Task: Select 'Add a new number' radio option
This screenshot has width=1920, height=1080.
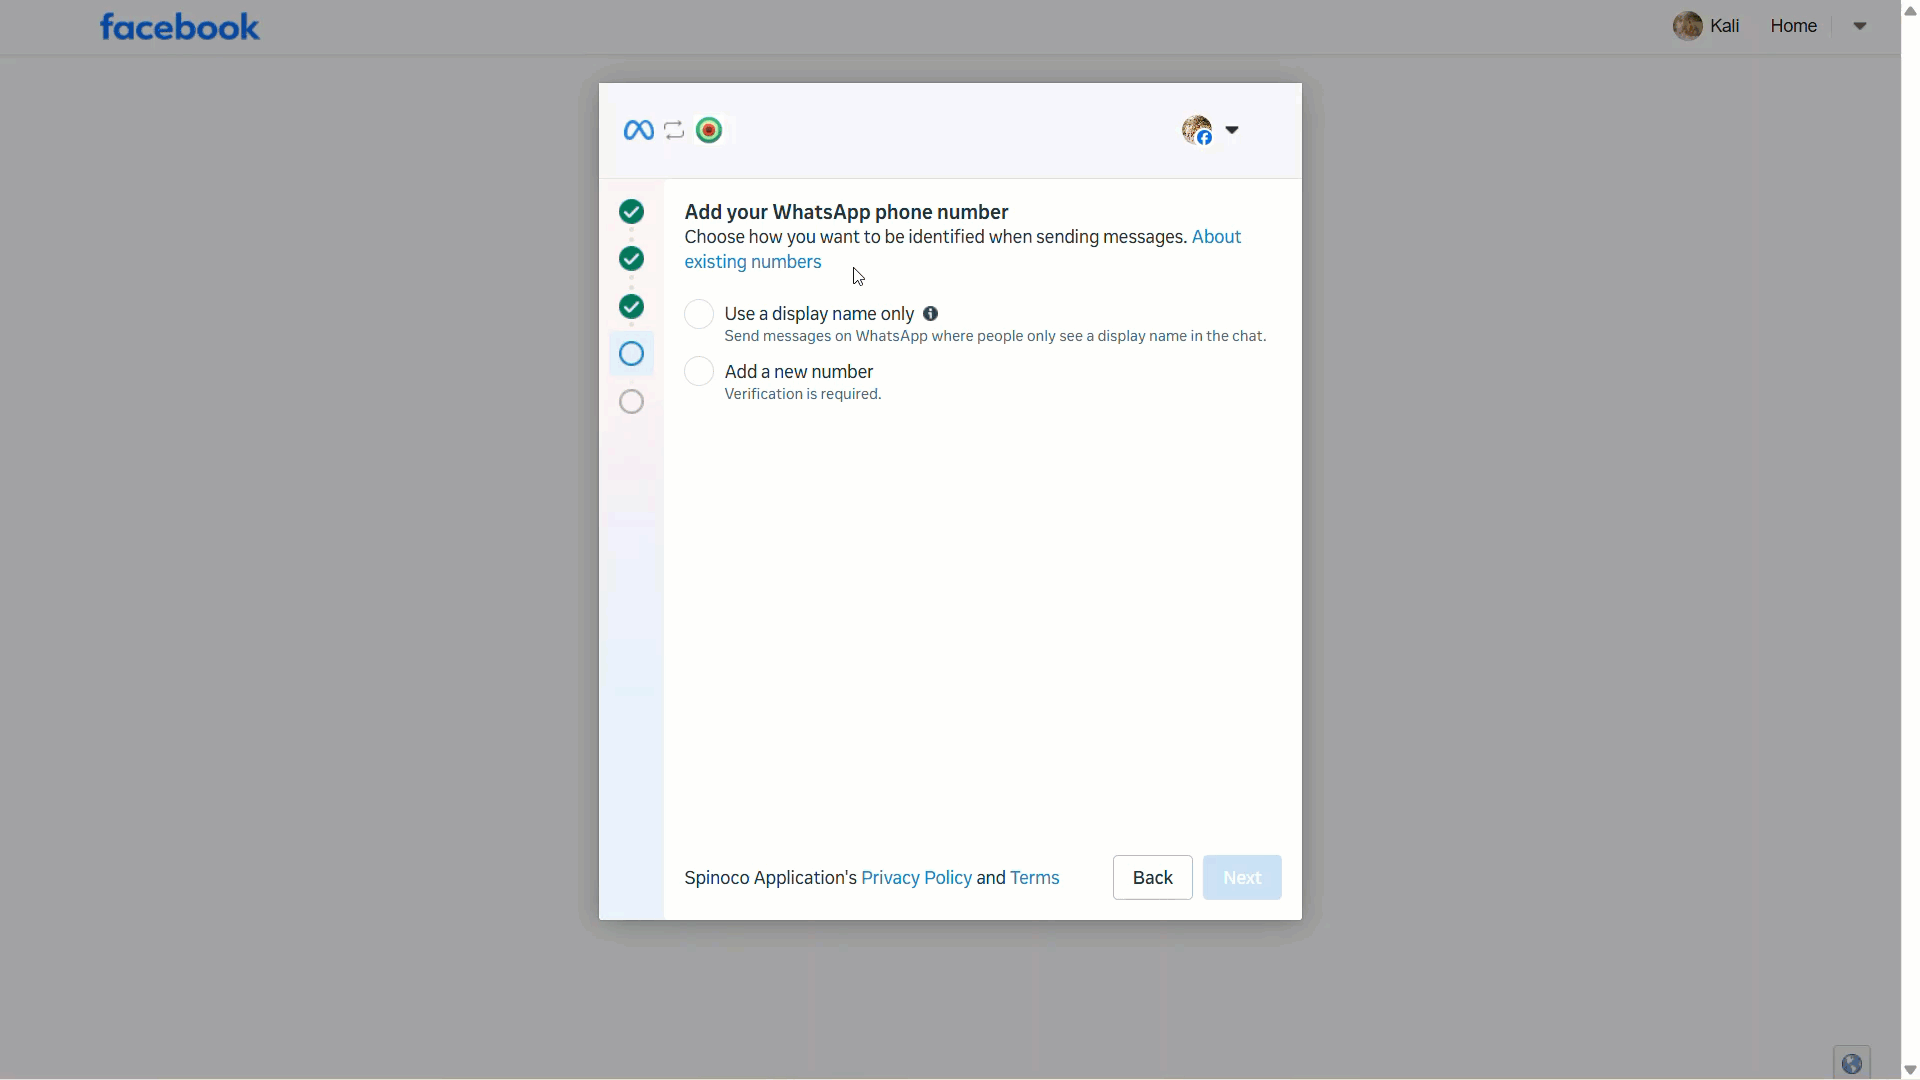Action: (699, 372)
